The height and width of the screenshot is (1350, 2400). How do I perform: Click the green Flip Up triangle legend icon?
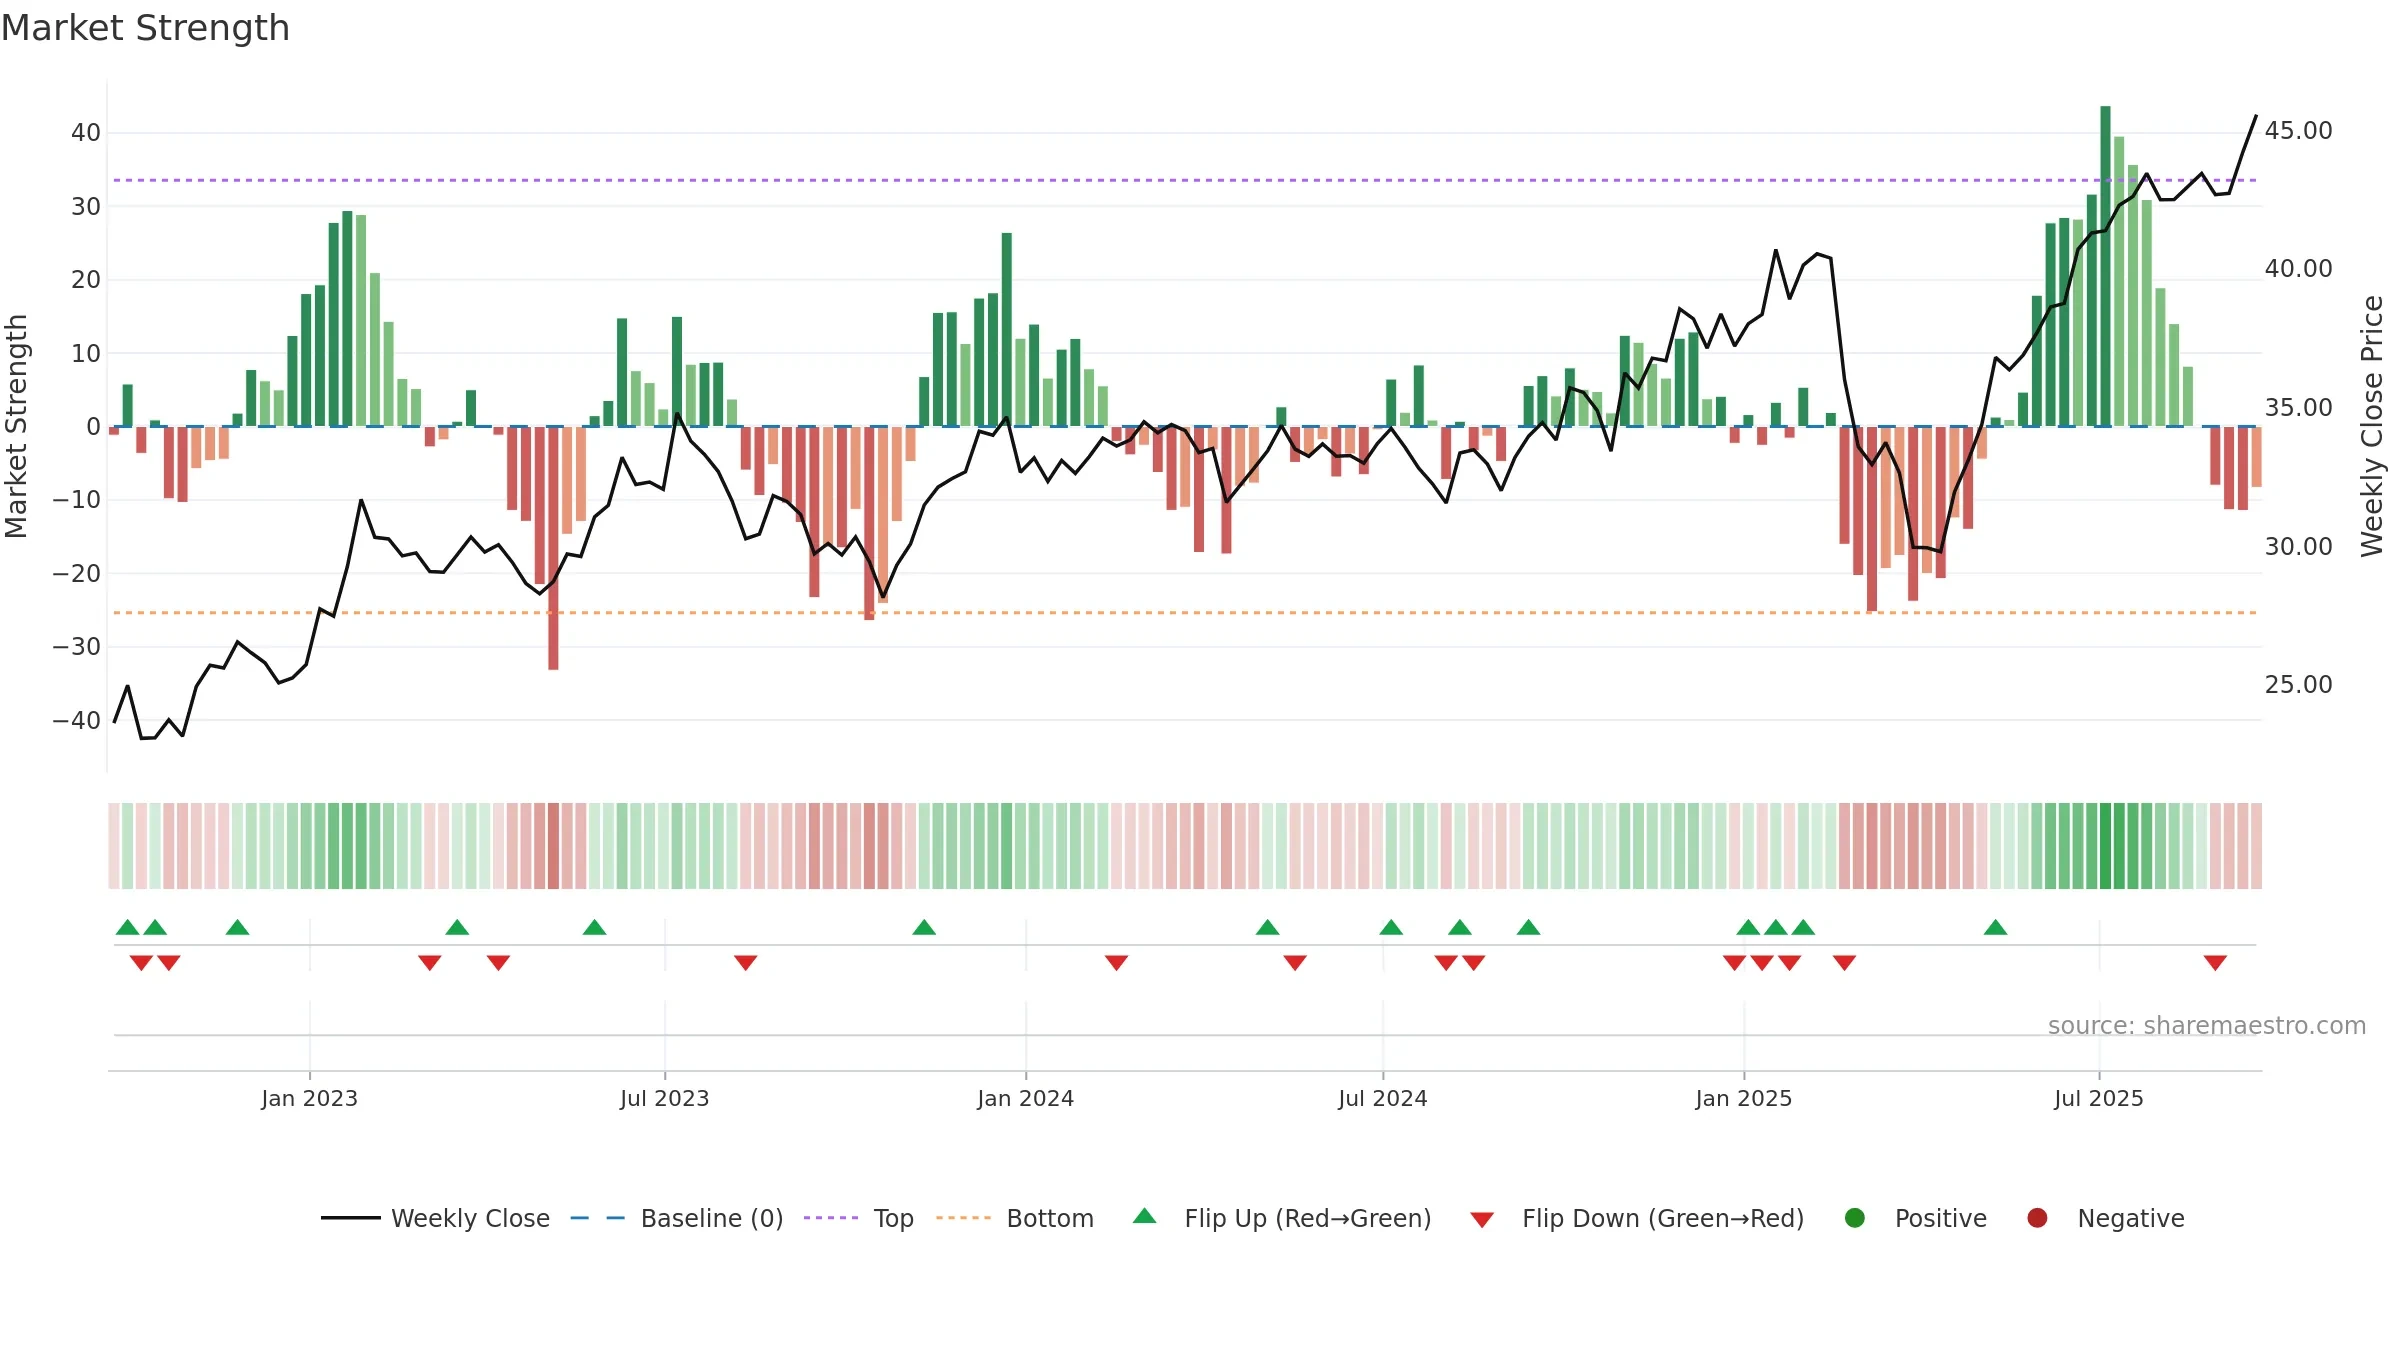tap(1145, 1216)
